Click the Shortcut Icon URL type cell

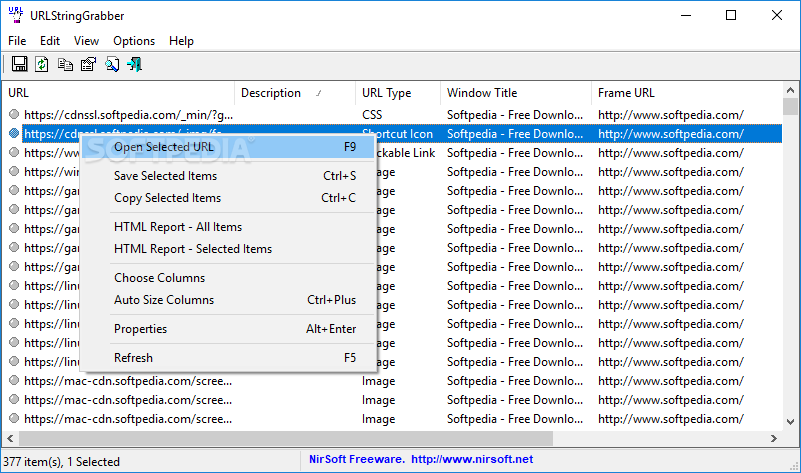click(x=397, y=134)
